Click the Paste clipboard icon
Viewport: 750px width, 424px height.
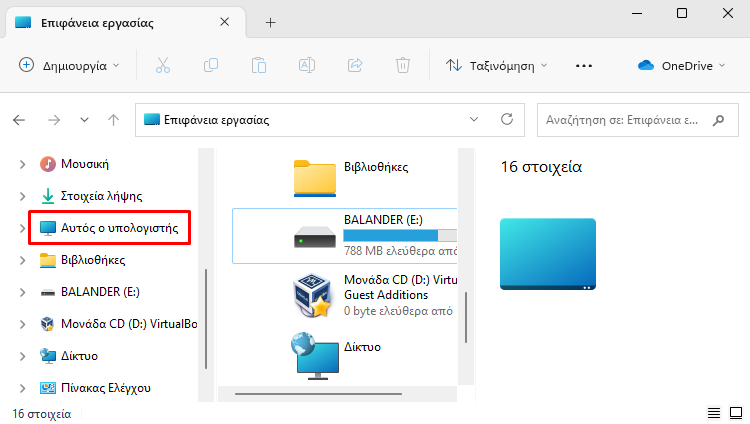click(259, 65)
